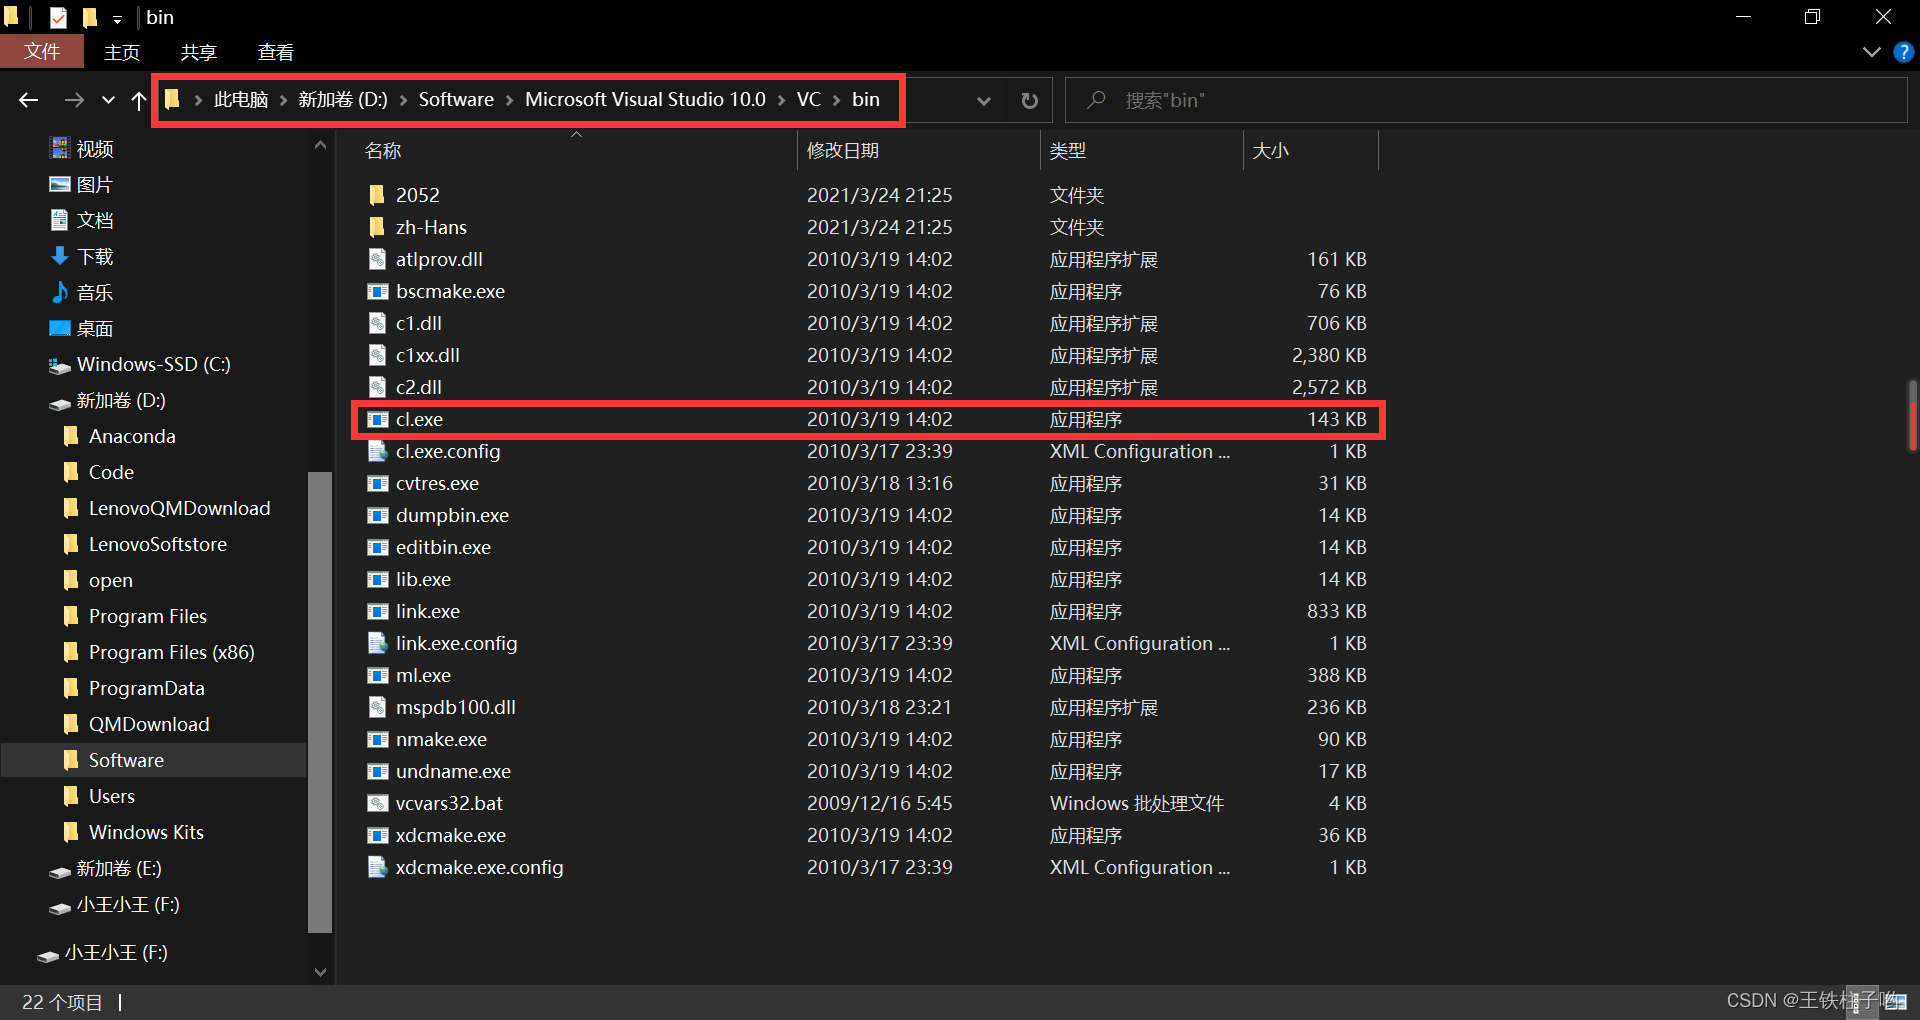The height and width of the screenshot is (1020, 1920).
Task: Go back with the left arrow button
Action: click(x=29, y=100)
